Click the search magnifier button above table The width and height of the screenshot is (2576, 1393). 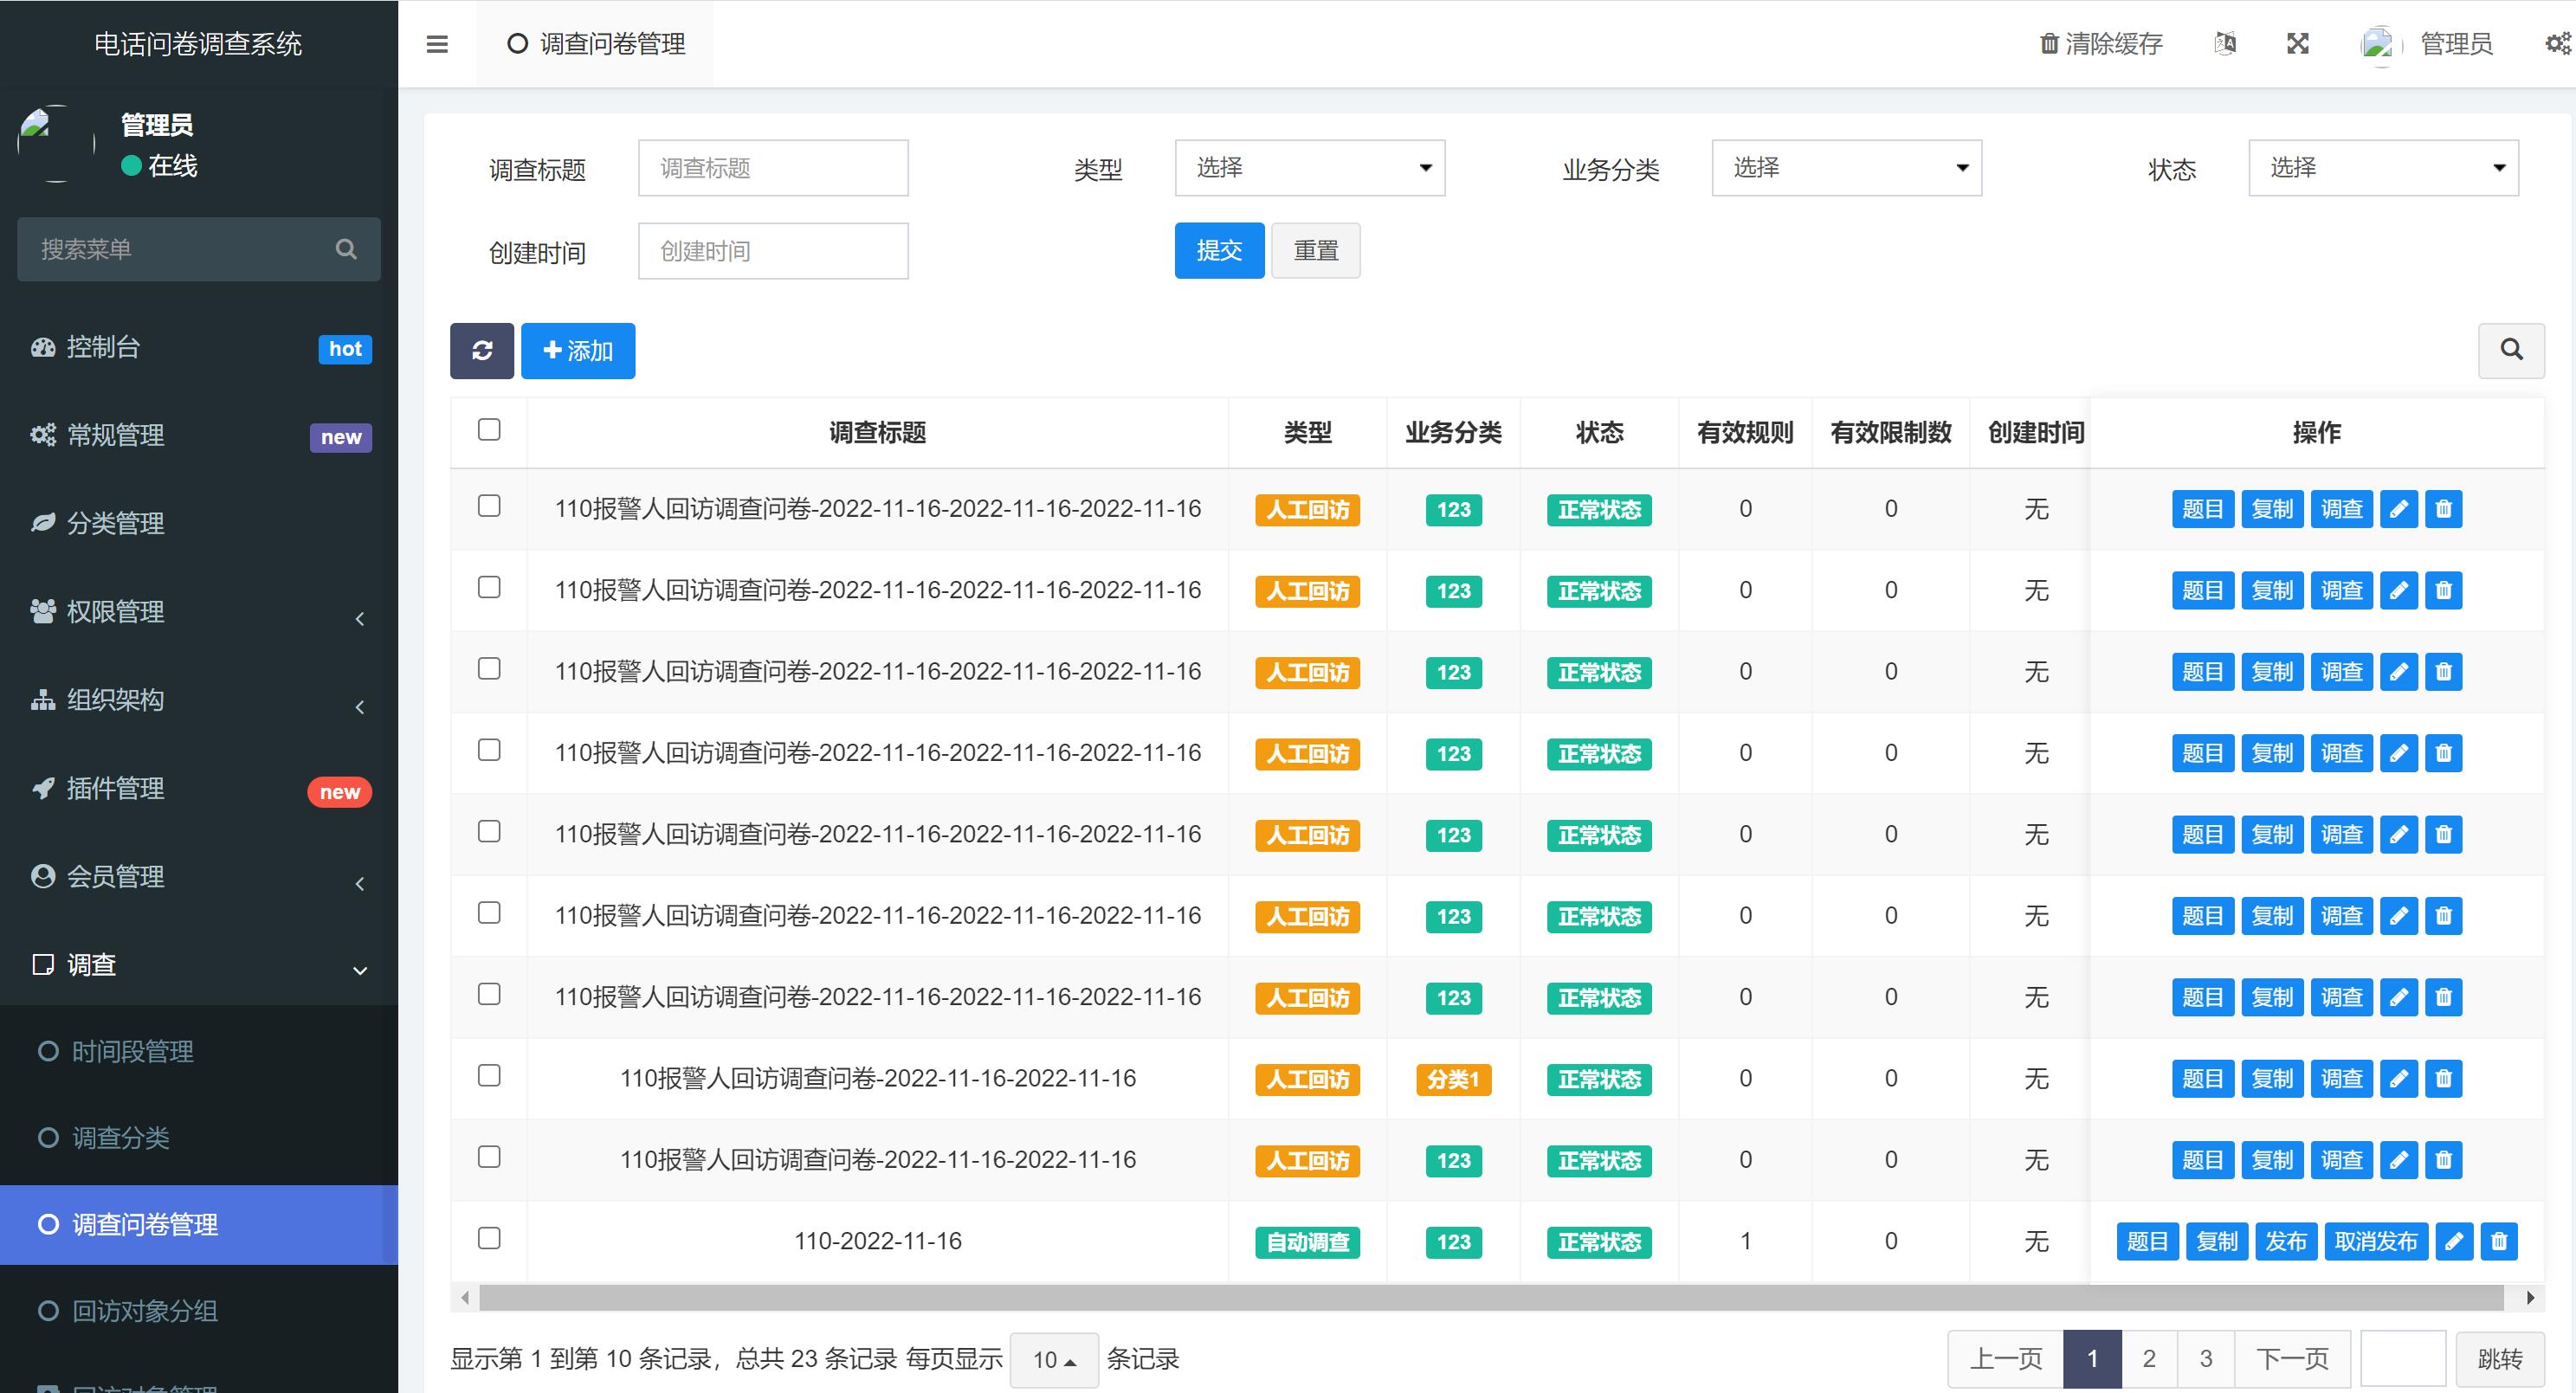coord(2511,350)
